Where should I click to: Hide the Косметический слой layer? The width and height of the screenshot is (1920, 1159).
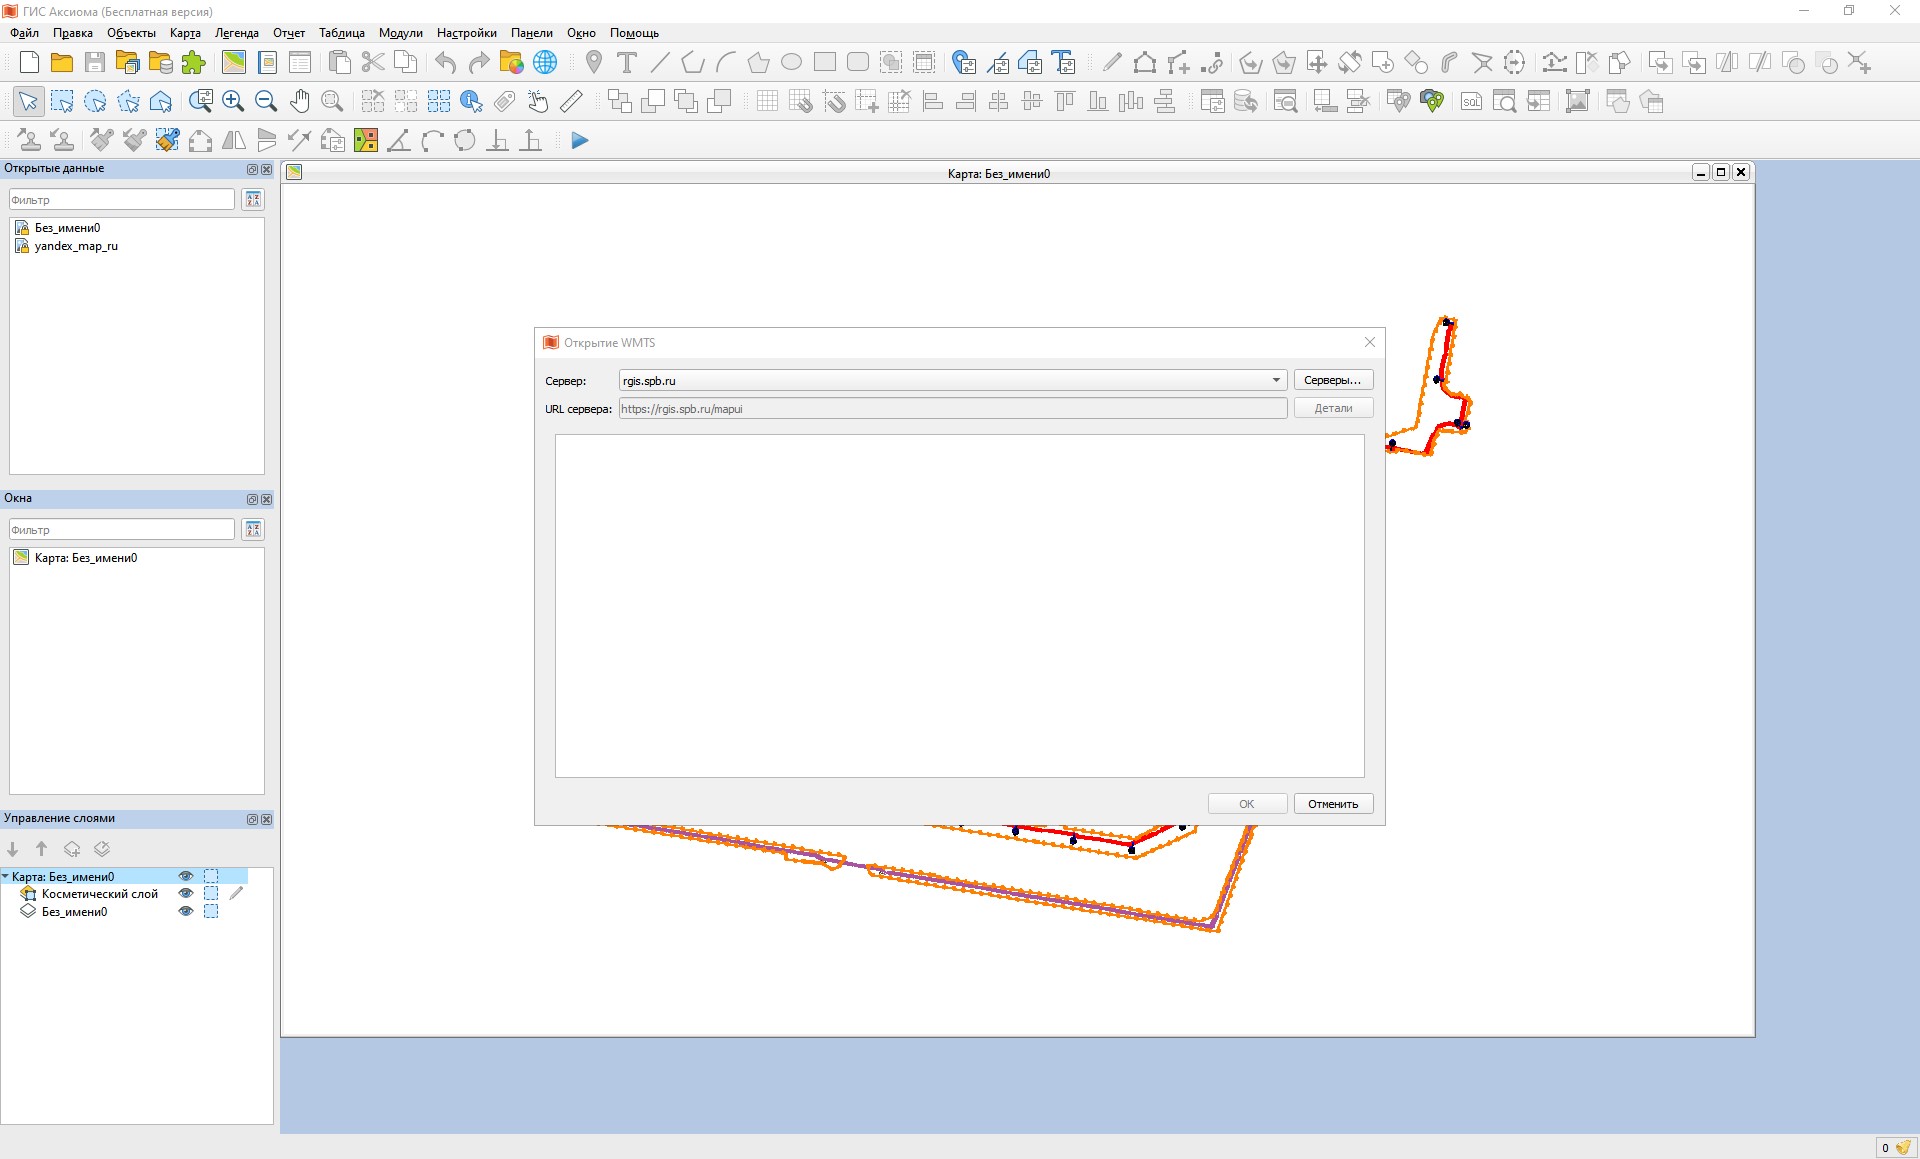coord(185,894)
